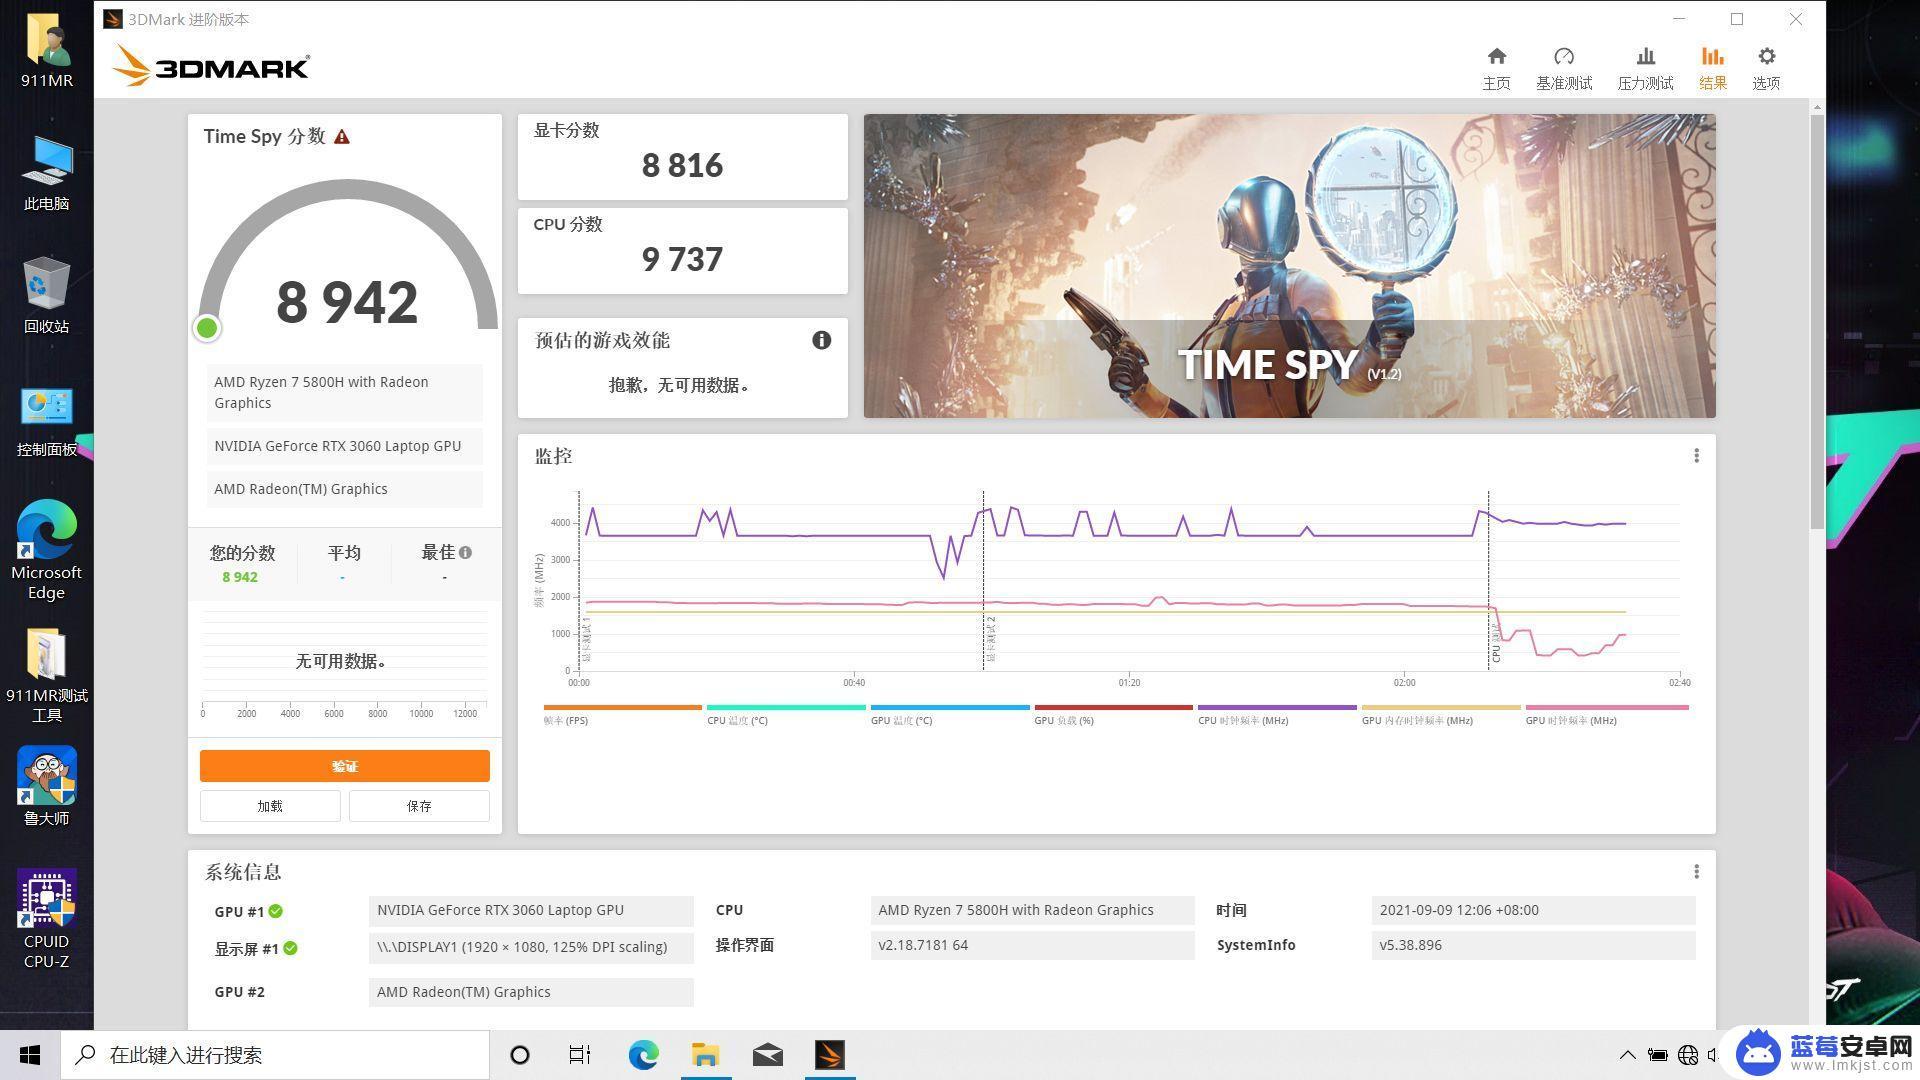Launch CPUID CPU-Z desktop shortcut

click(46, 918)
